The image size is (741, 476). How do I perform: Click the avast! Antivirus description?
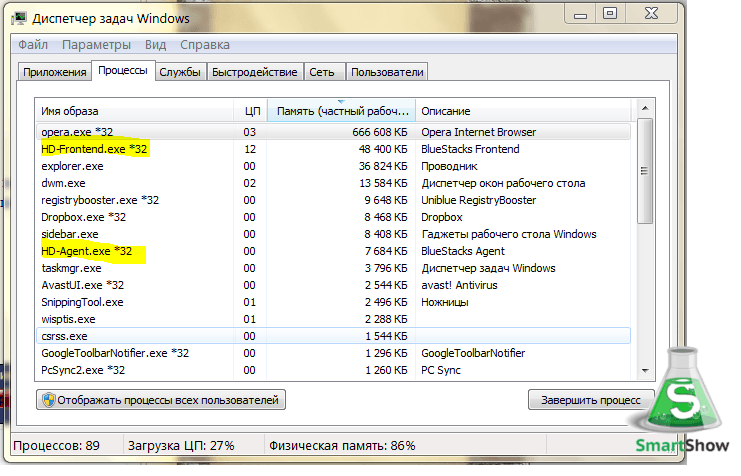click(459, 286)
